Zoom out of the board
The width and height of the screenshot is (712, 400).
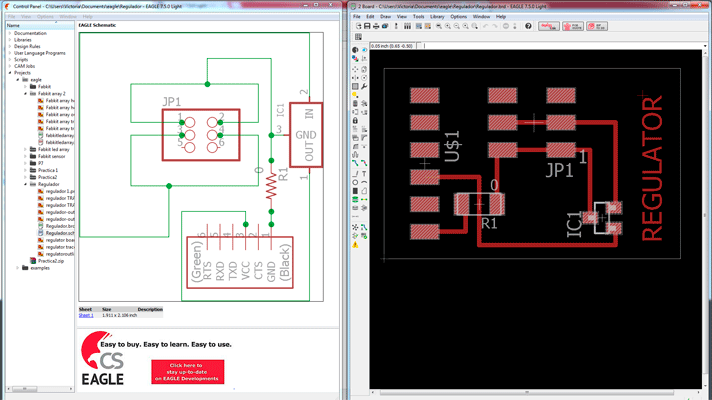(x=457, y=26)
